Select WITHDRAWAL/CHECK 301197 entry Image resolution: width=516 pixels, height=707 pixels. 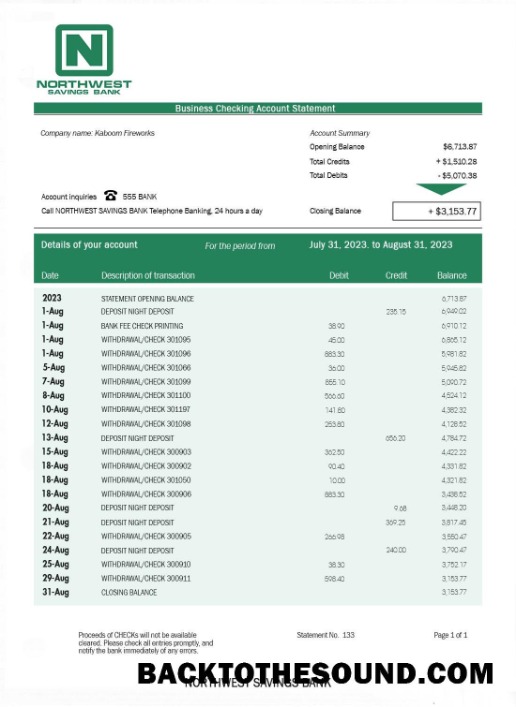(x=146, y=409)
